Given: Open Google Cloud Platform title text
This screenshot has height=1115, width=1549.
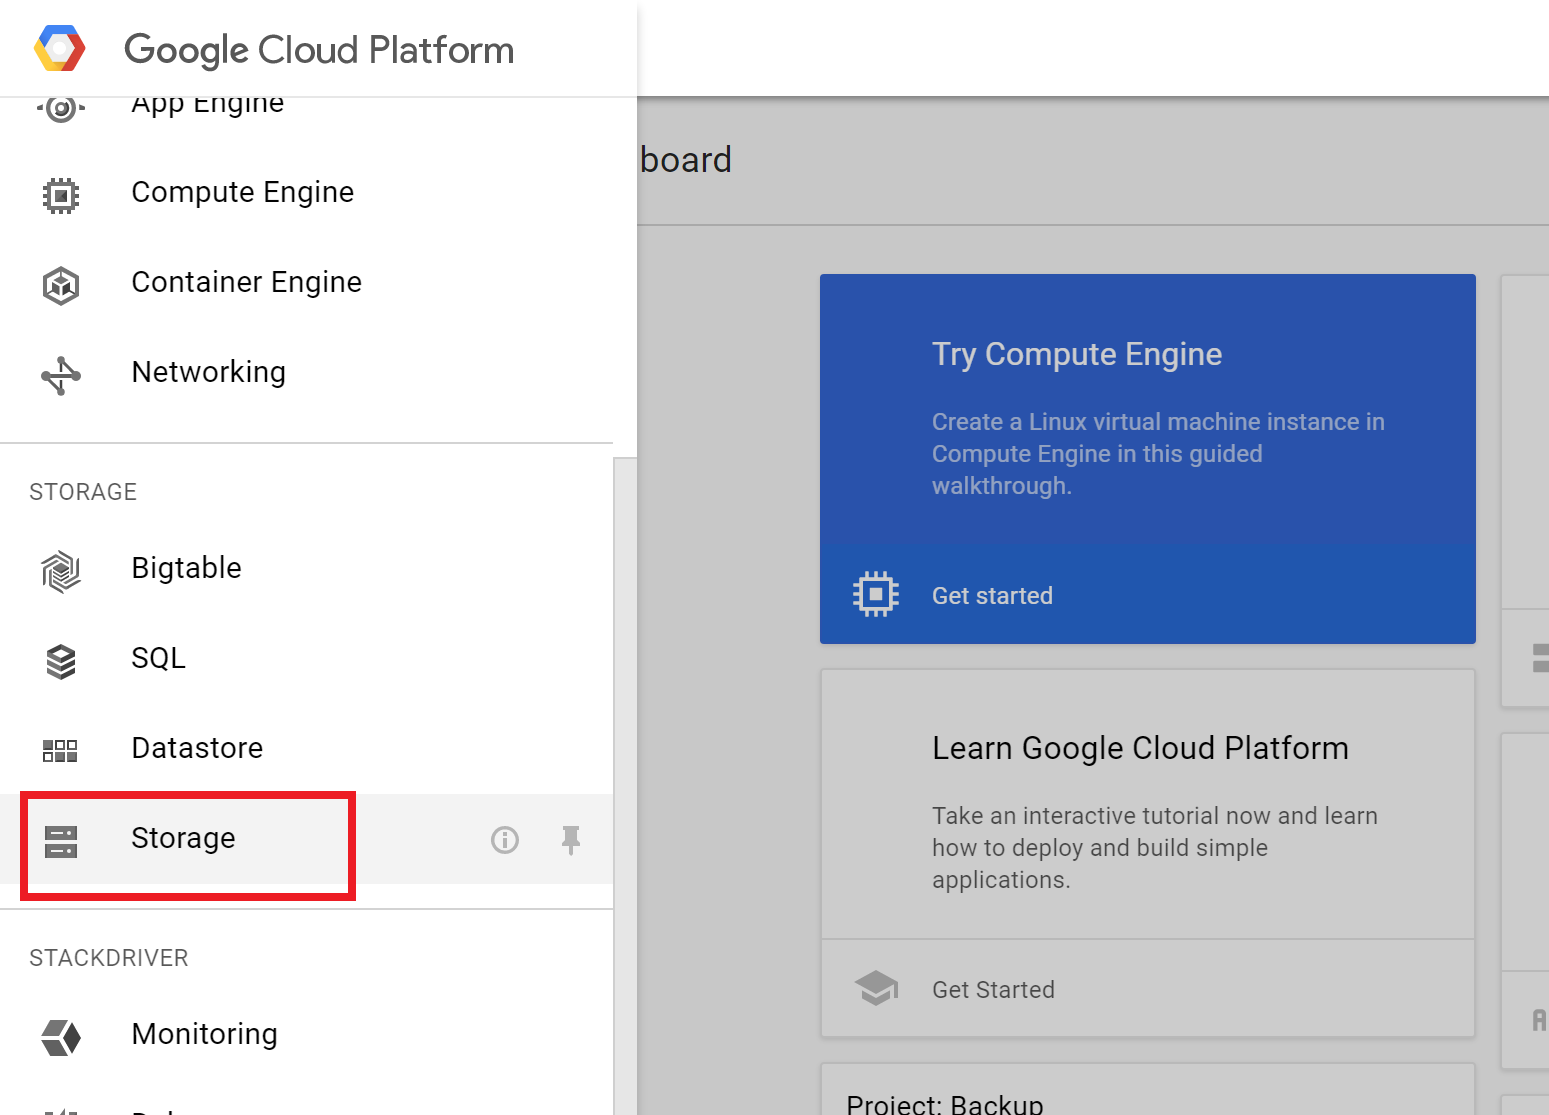Looking at the screenshot, I should pyautogui.click(x=319, y=50).
